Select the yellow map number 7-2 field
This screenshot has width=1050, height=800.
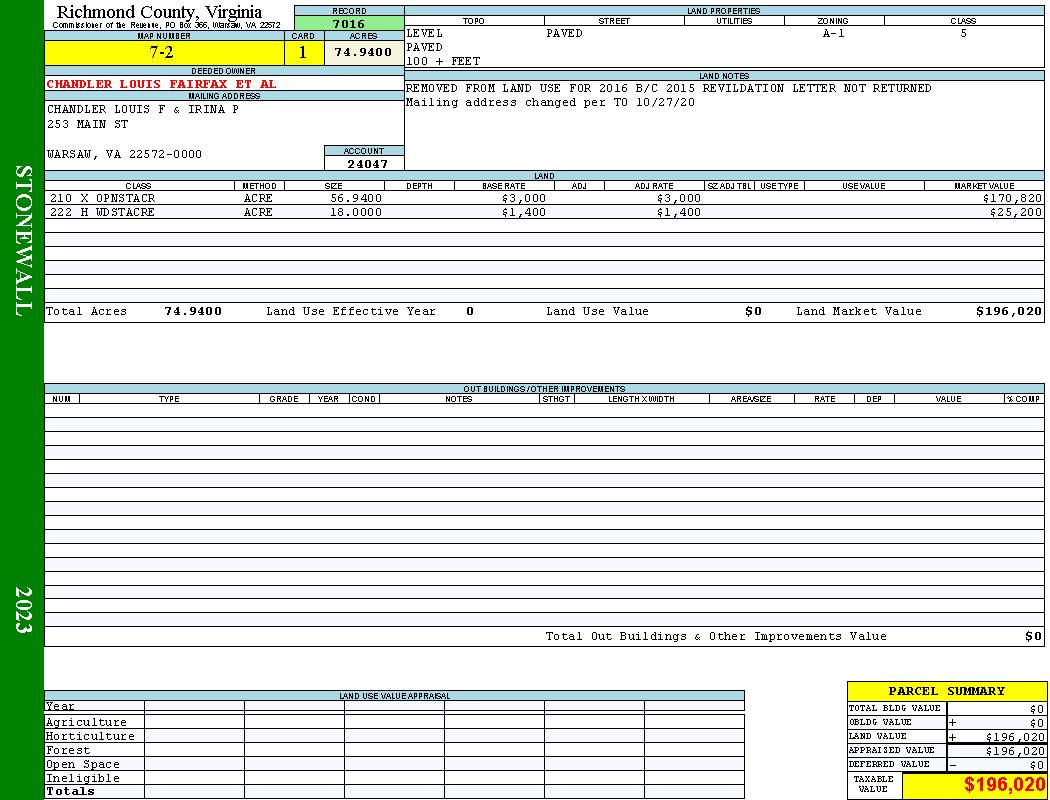click(164, 52)
